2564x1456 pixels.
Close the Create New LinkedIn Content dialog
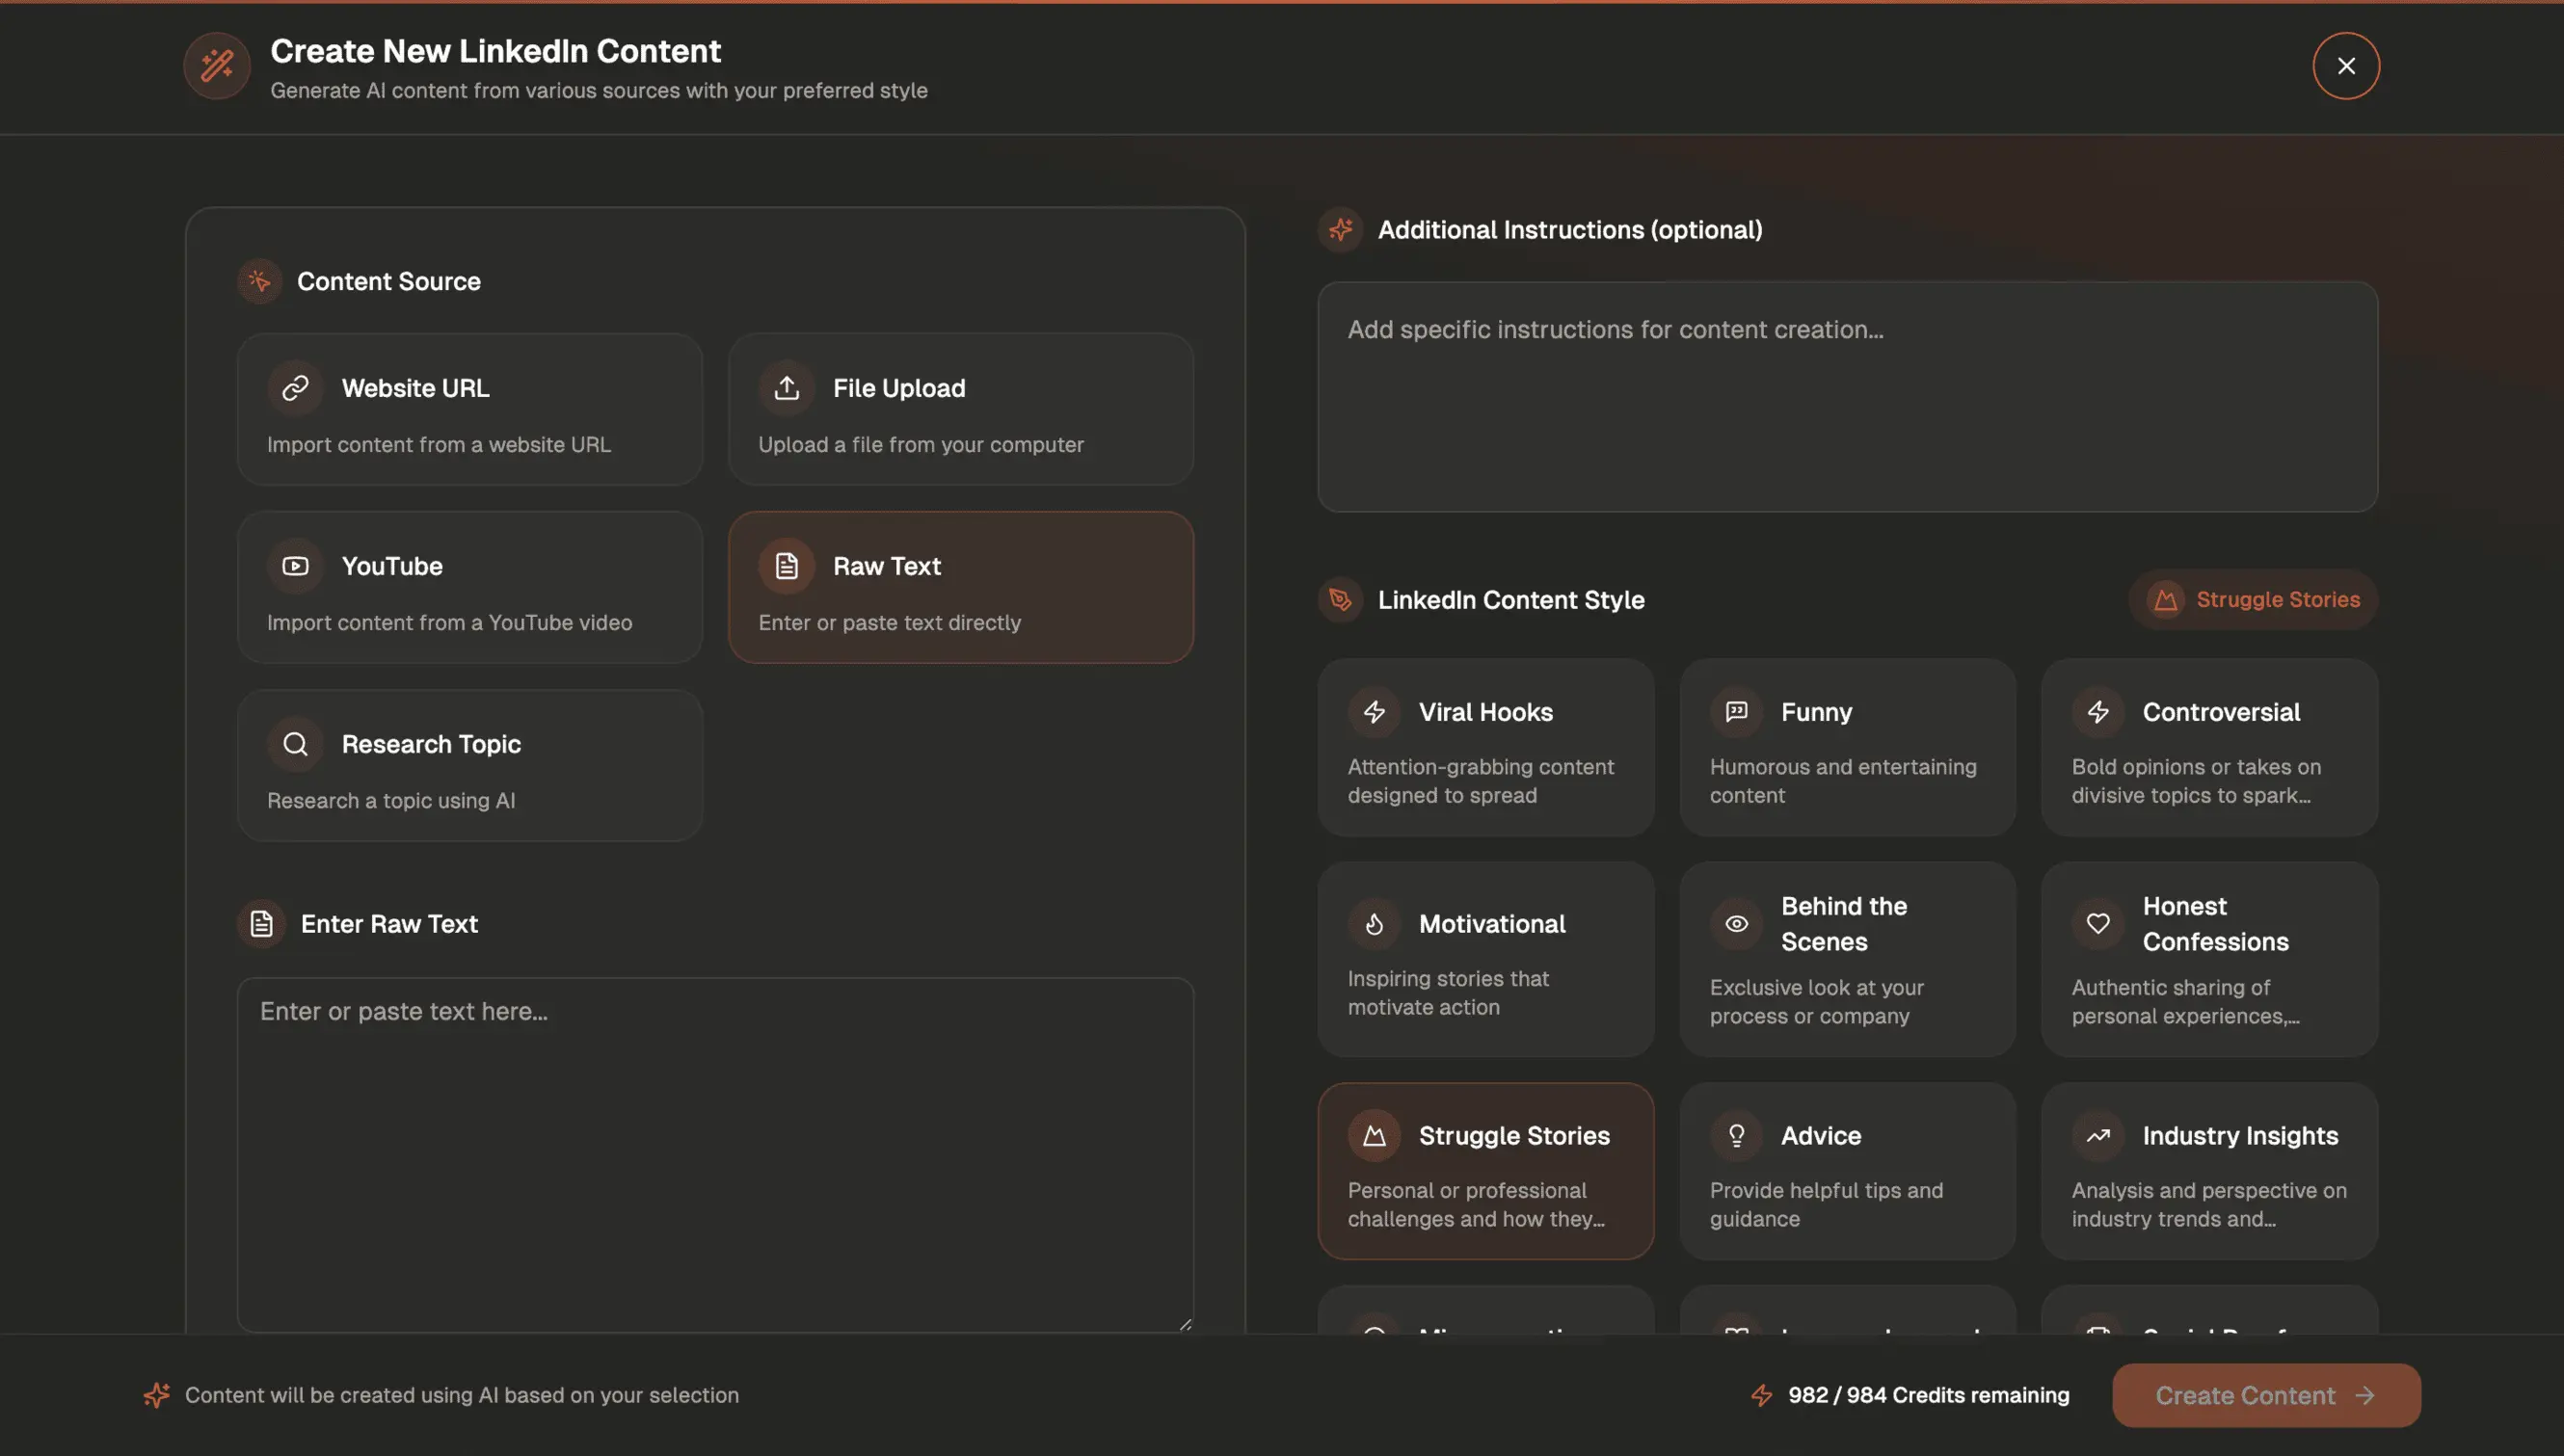pos(2346,66)
